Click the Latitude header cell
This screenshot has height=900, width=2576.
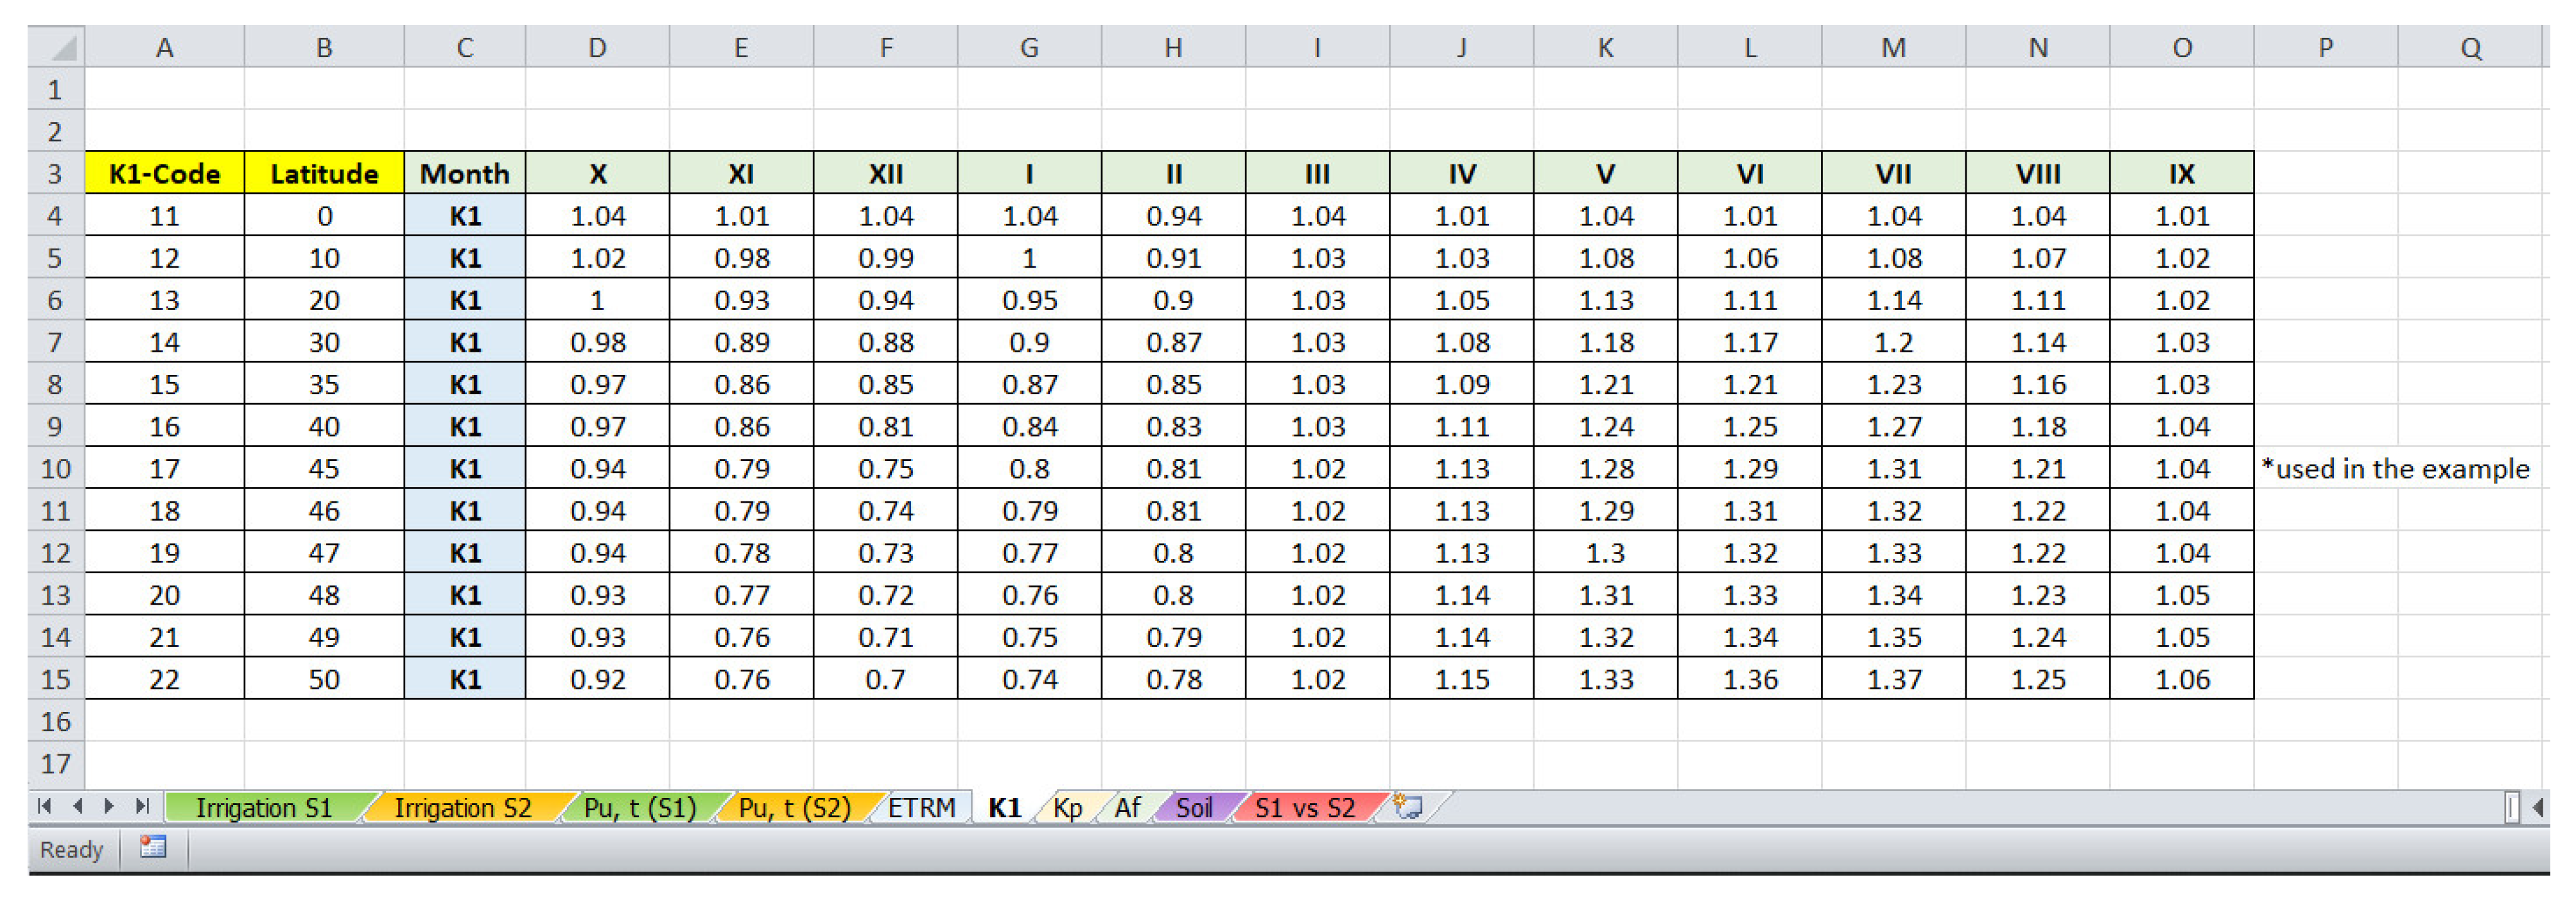coord(324,173)
